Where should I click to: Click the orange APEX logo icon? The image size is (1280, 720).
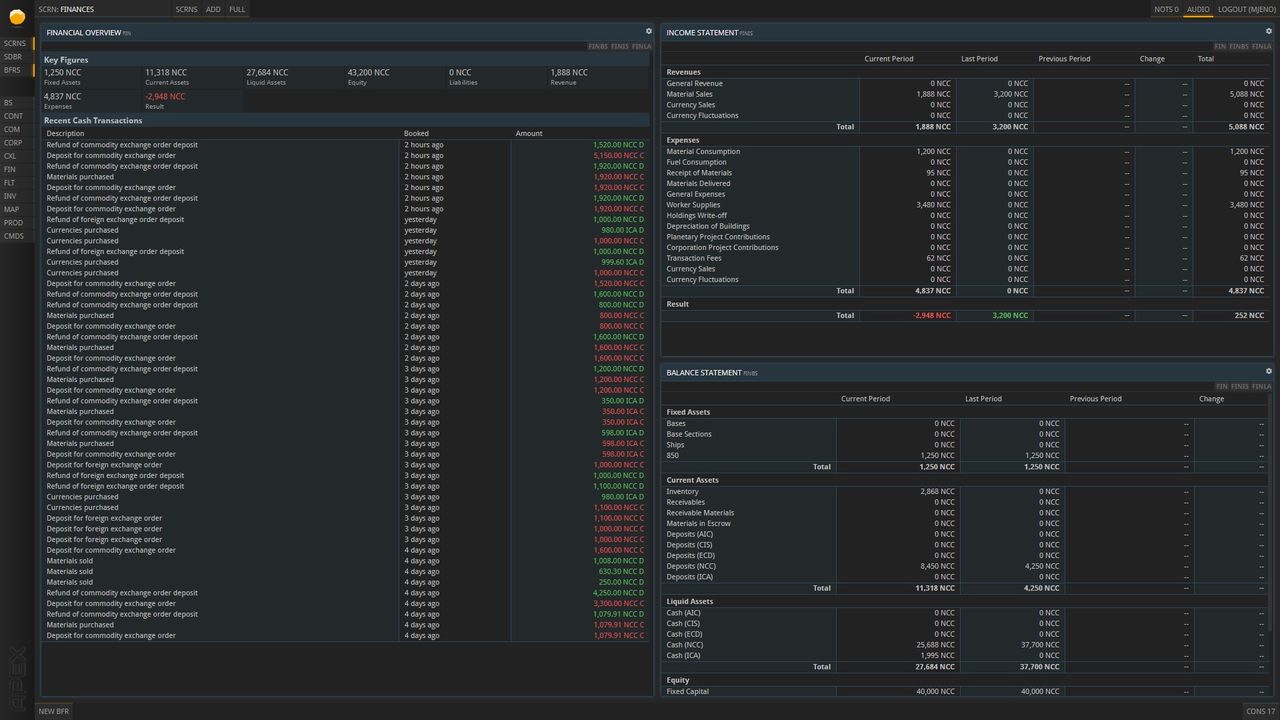(x=17, y=16)
